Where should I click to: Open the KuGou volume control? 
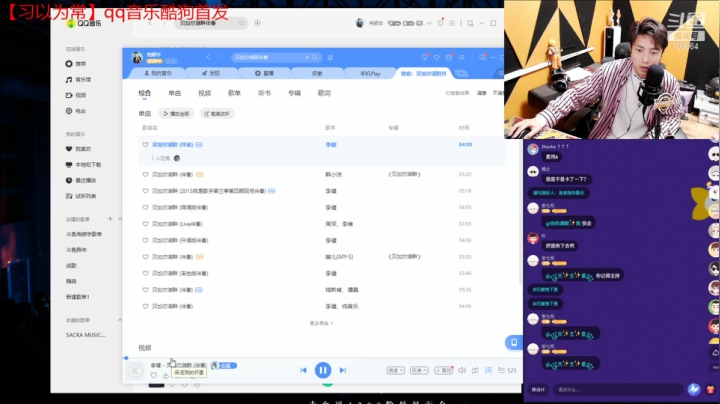coord(462,370)
